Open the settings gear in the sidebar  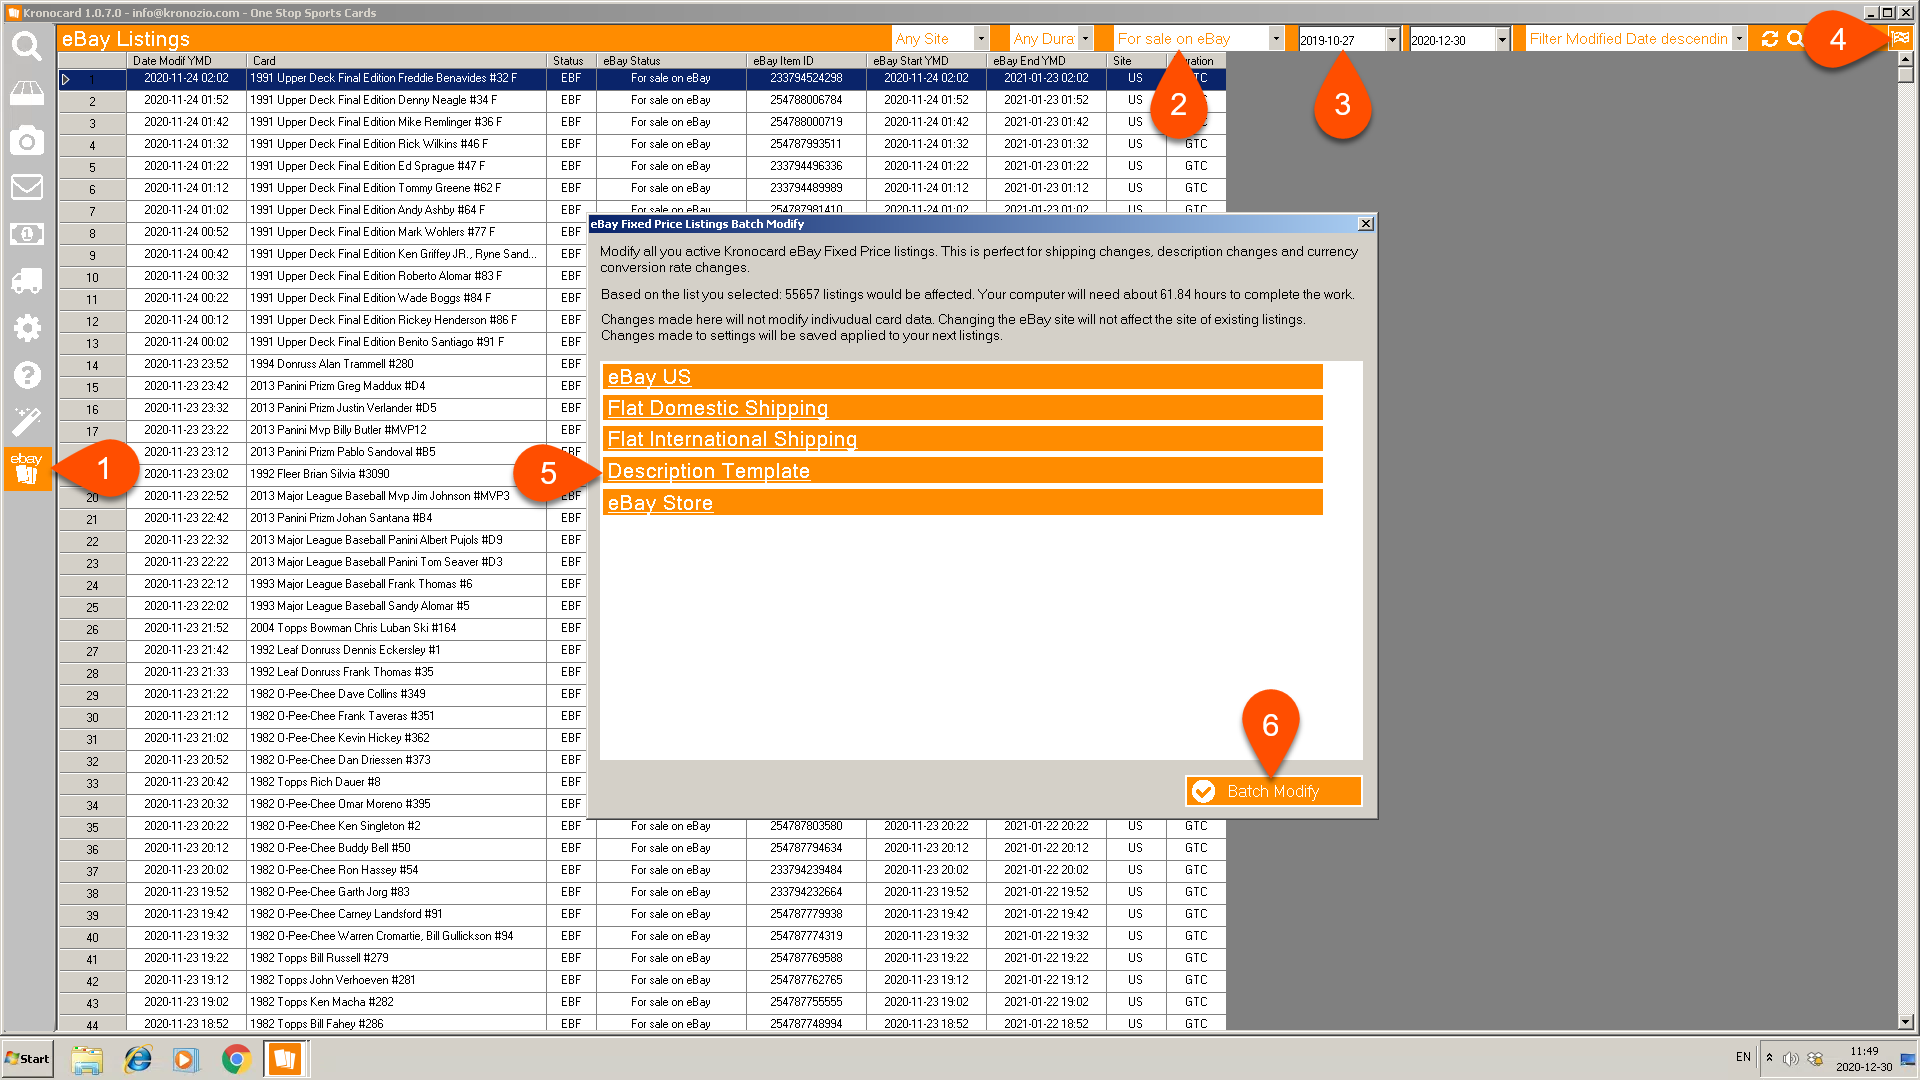tap(27, 328)
